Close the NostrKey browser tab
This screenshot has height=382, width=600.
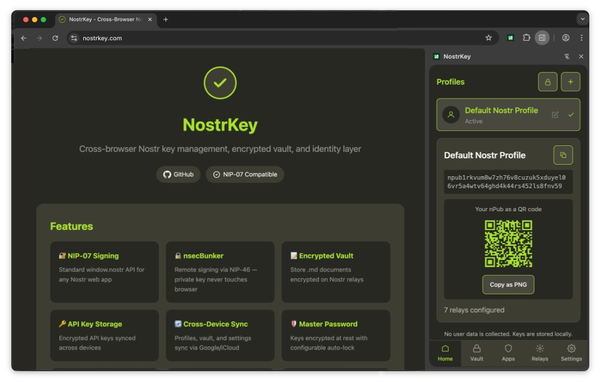coord(150,19)
